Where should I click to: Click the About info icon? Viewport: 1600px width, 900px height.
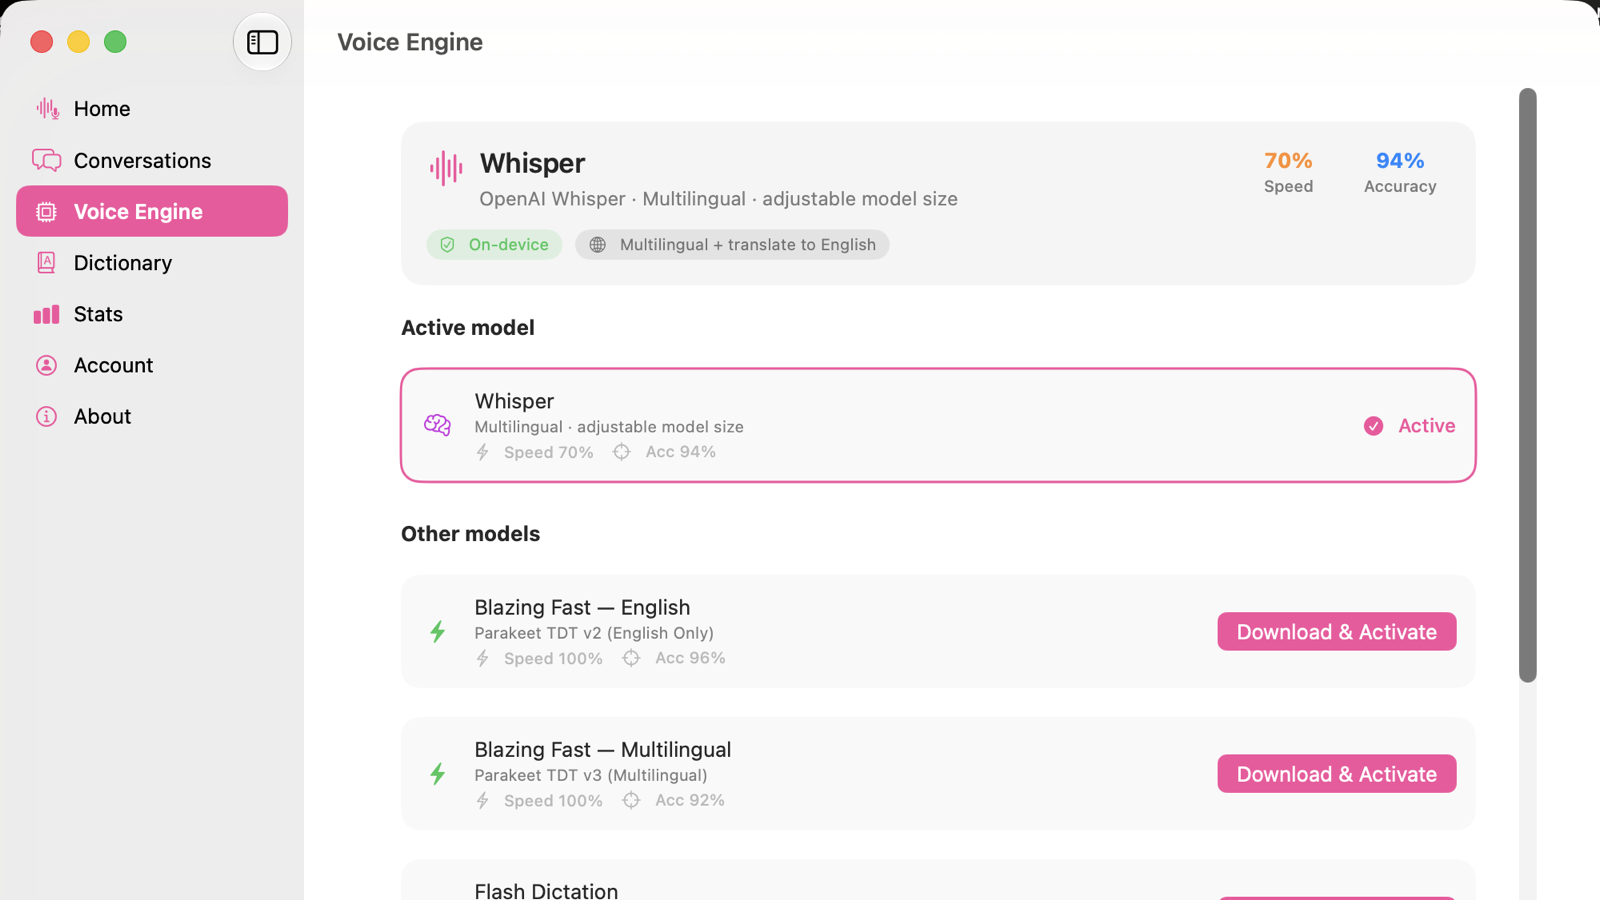coord(46,416)
